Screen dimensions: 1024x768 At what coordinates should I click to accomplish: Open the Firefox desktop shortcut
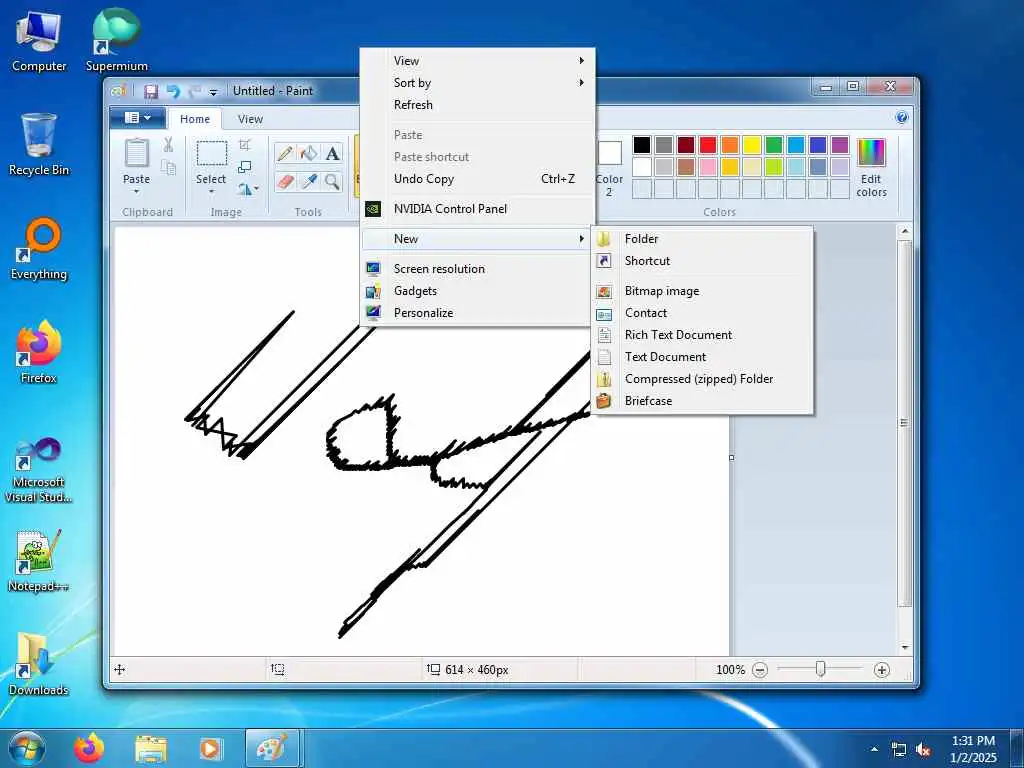pos(39,353)
